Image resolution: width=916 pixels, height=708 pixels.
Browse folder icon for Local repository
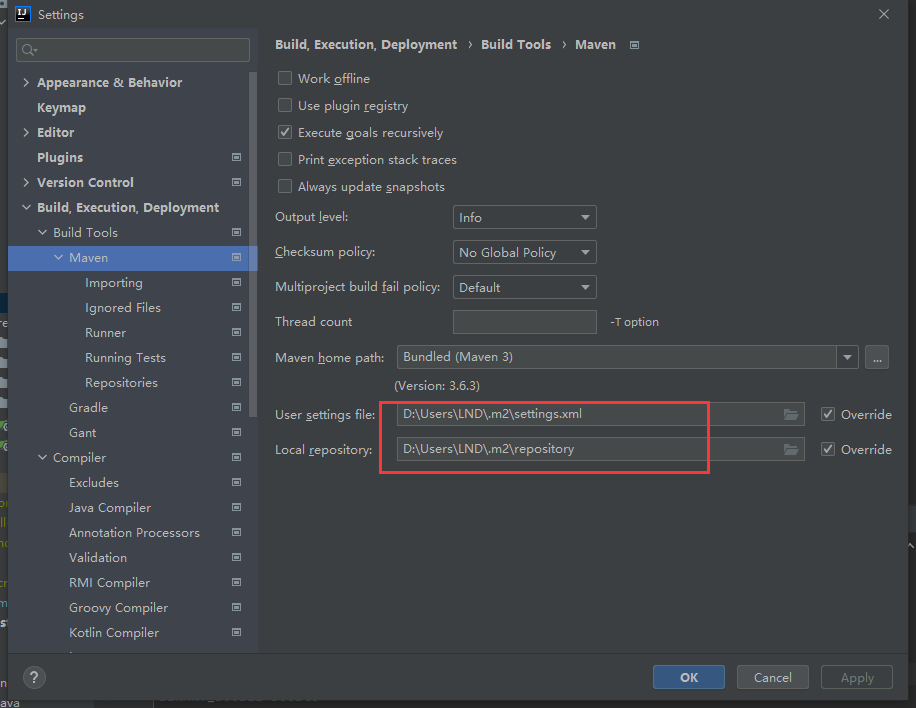click(x=791, y=449)
